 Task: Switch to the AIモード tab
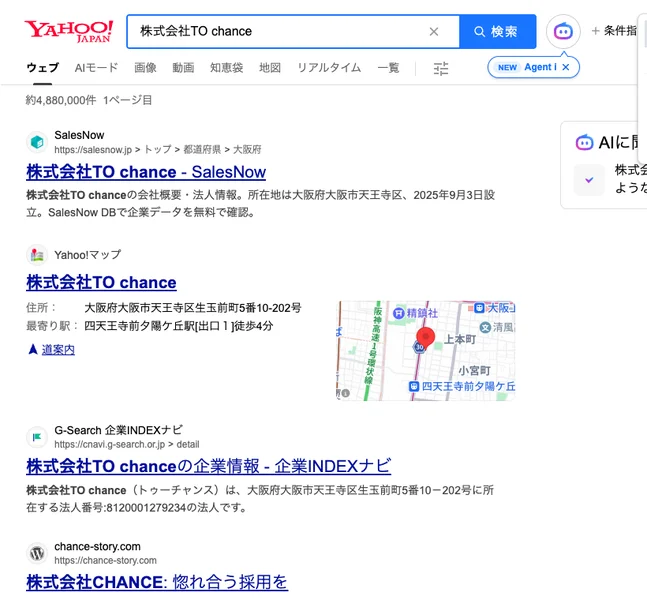[x=97, y=68]
